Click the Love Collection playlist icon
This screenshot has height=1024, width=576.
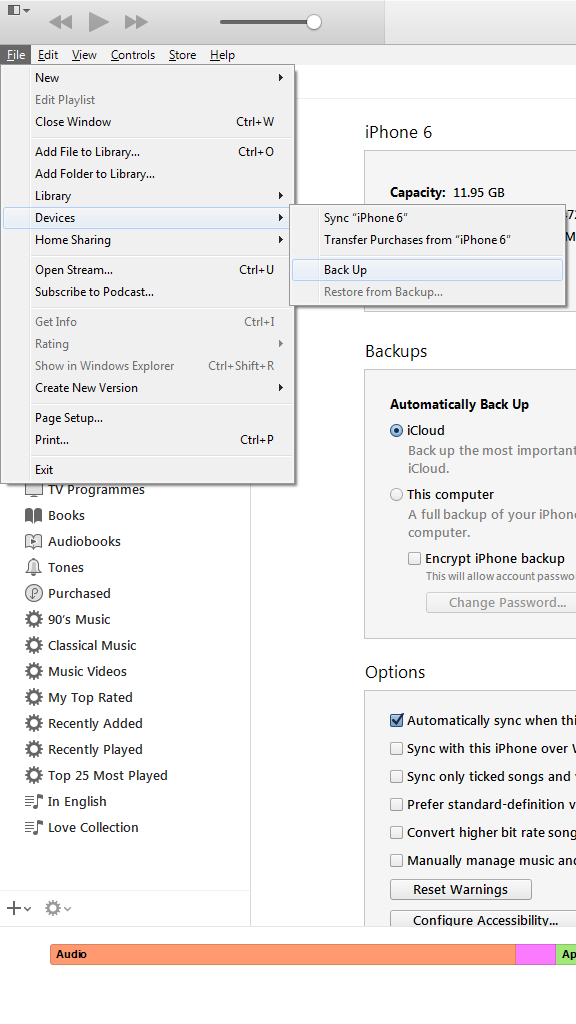(33, 827)
